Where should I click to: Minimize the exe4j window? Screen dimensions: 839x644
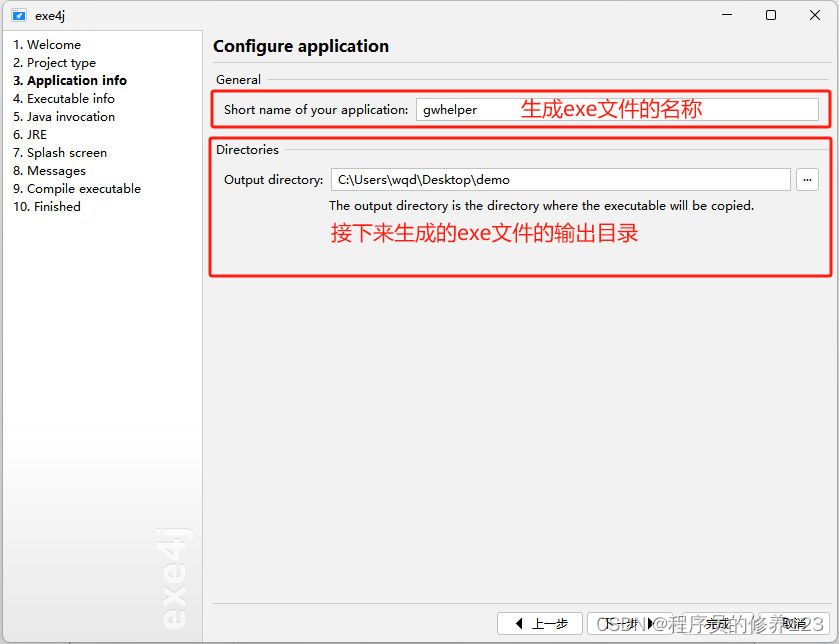[726, 14]
